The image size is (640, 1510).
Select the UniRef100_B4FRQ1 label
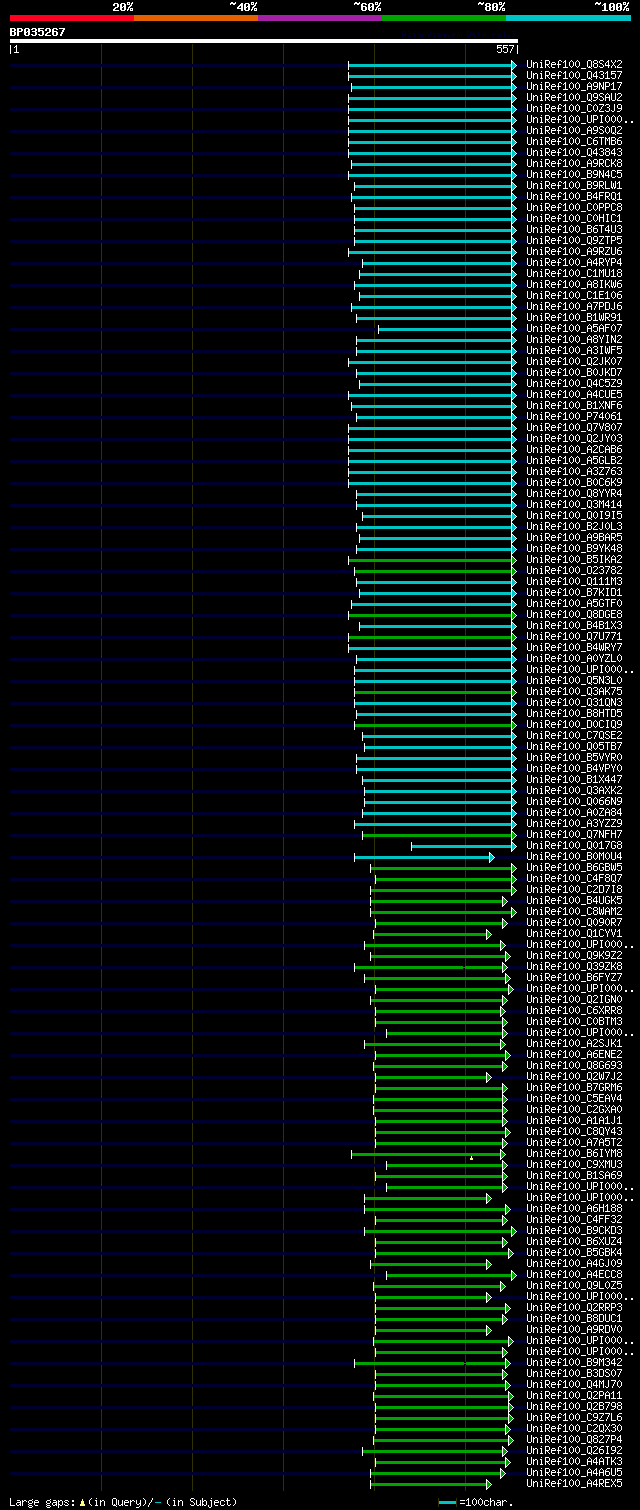pos(574,196)
